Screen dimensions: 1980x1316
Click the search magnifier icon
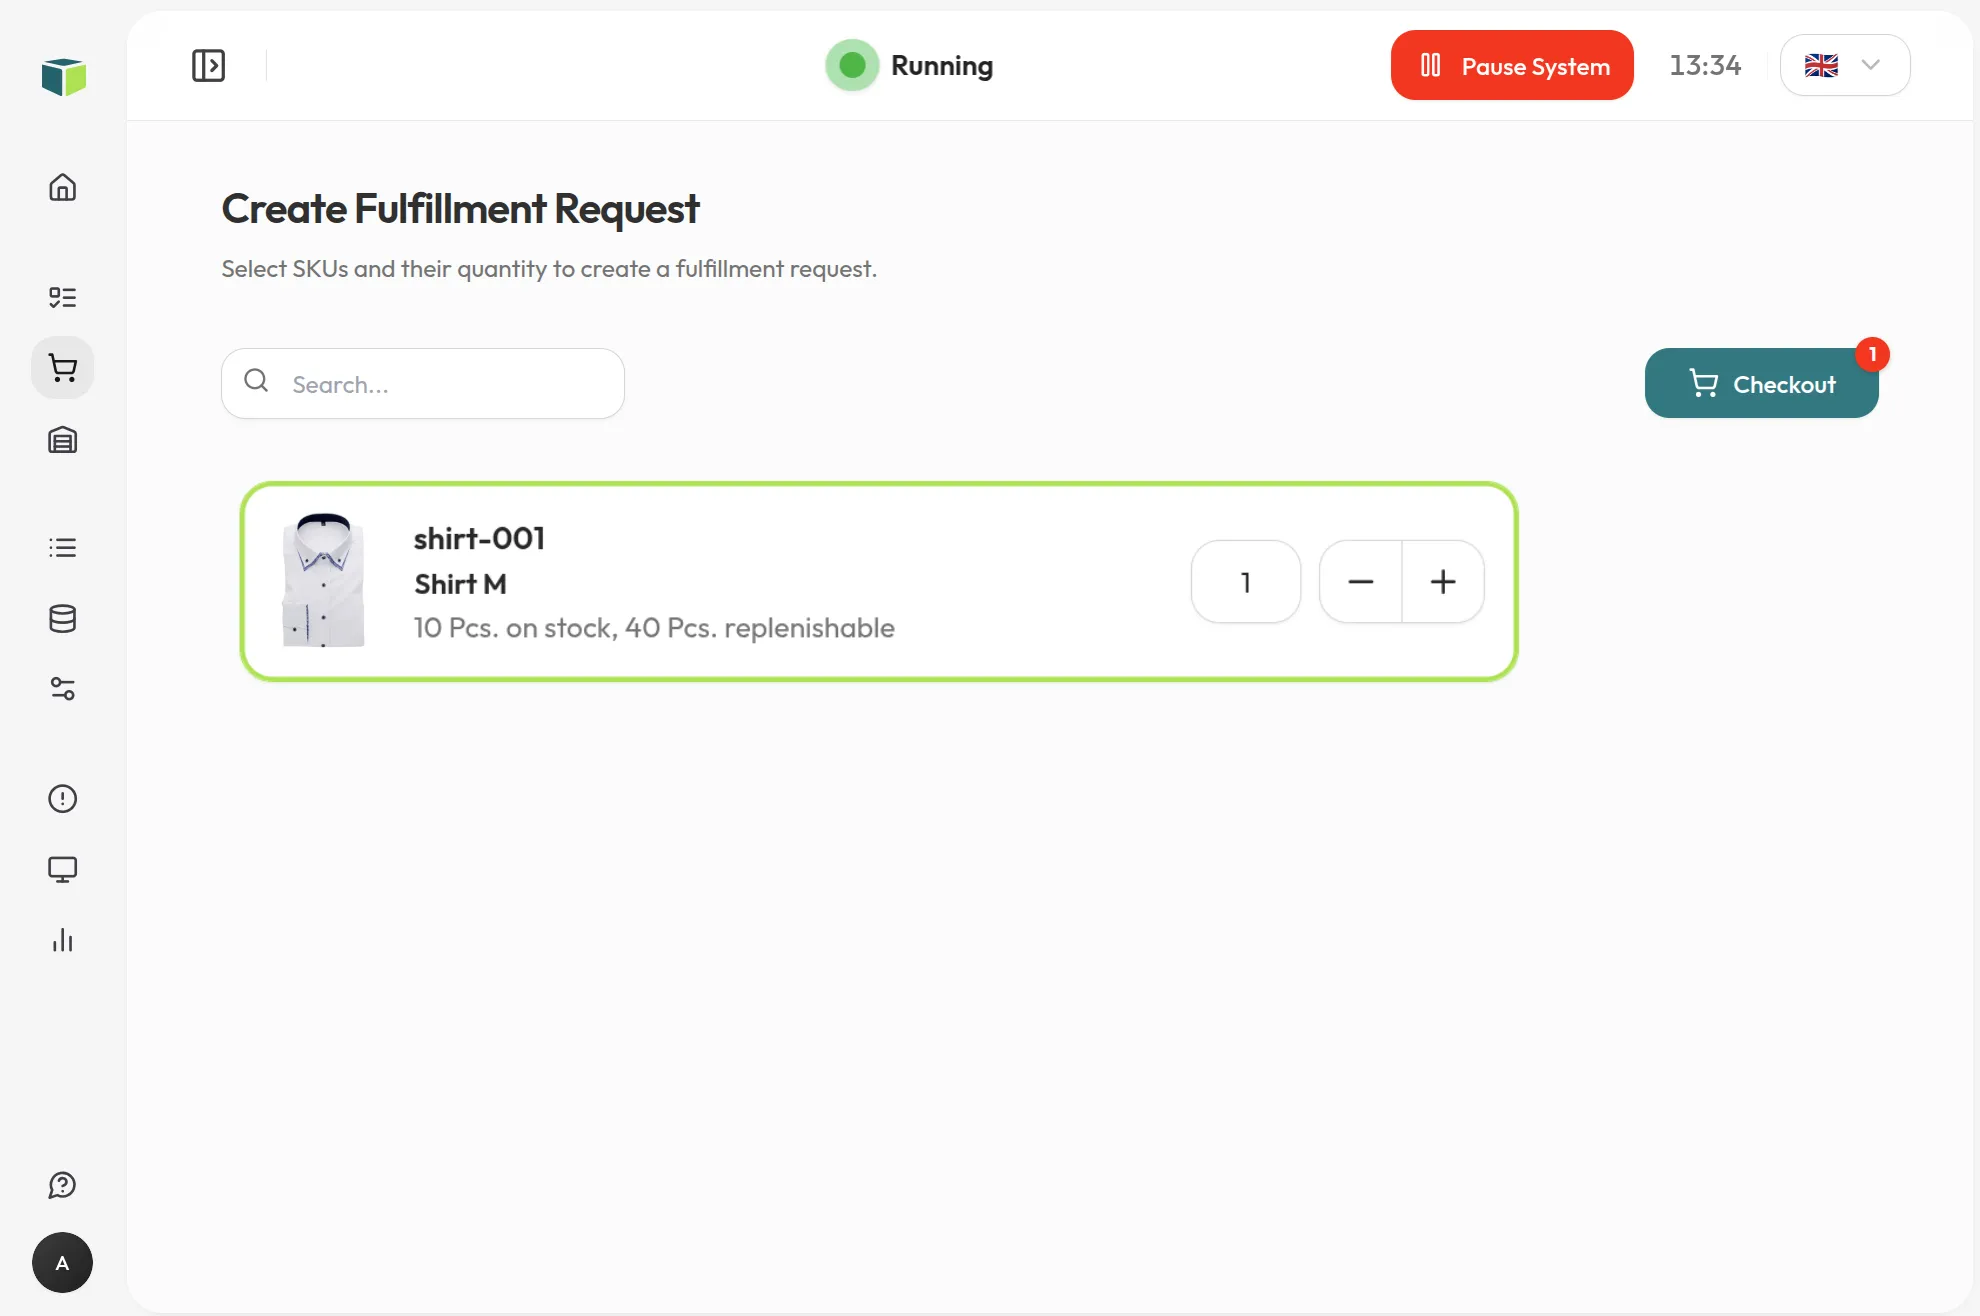(256, 380)
